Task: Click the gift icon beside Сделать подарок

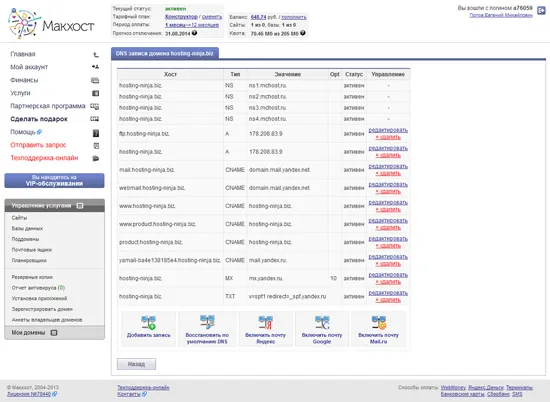Action: 95,119
